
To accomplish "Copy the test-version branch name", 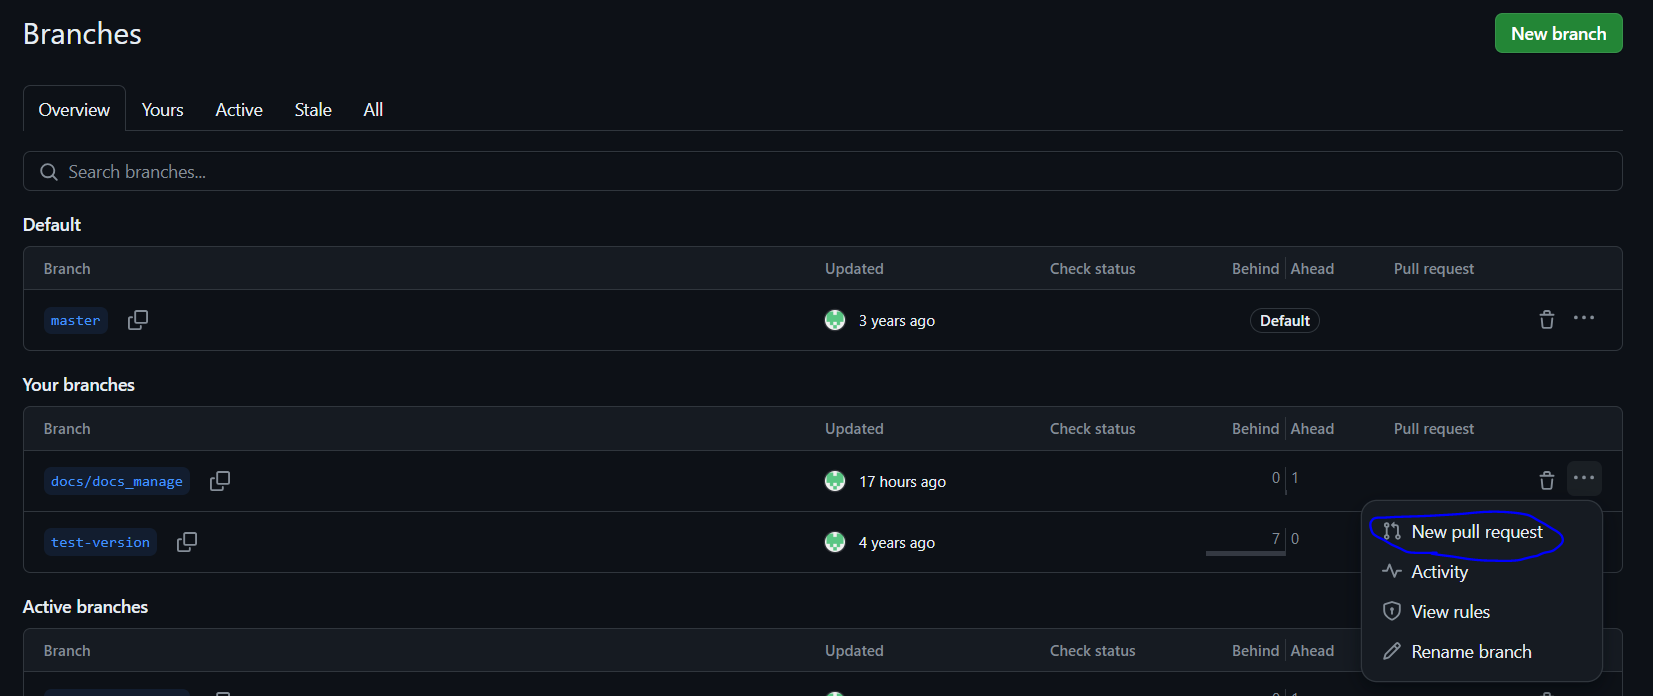I will click(x=187, y=542).
